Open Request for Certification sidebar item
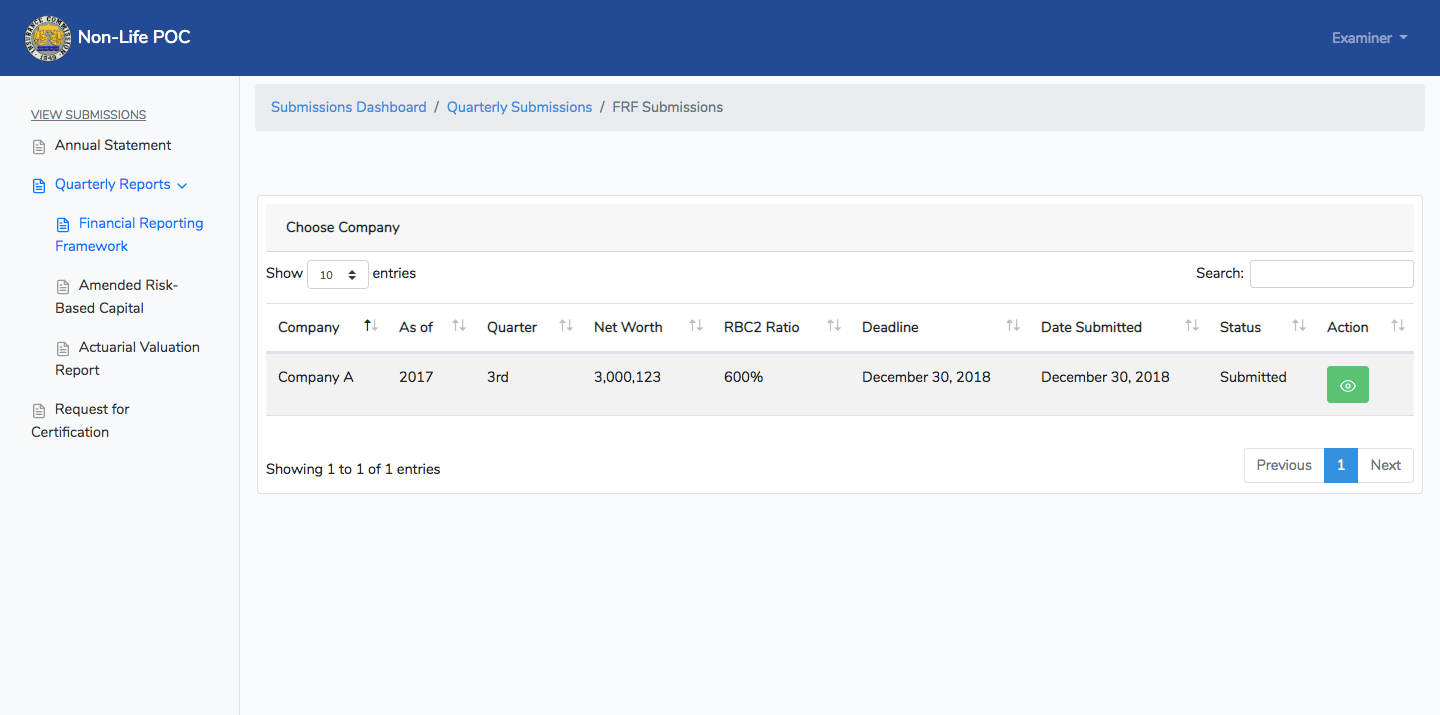The width and height of the screenshot is (1440, 715). (80, 420)
